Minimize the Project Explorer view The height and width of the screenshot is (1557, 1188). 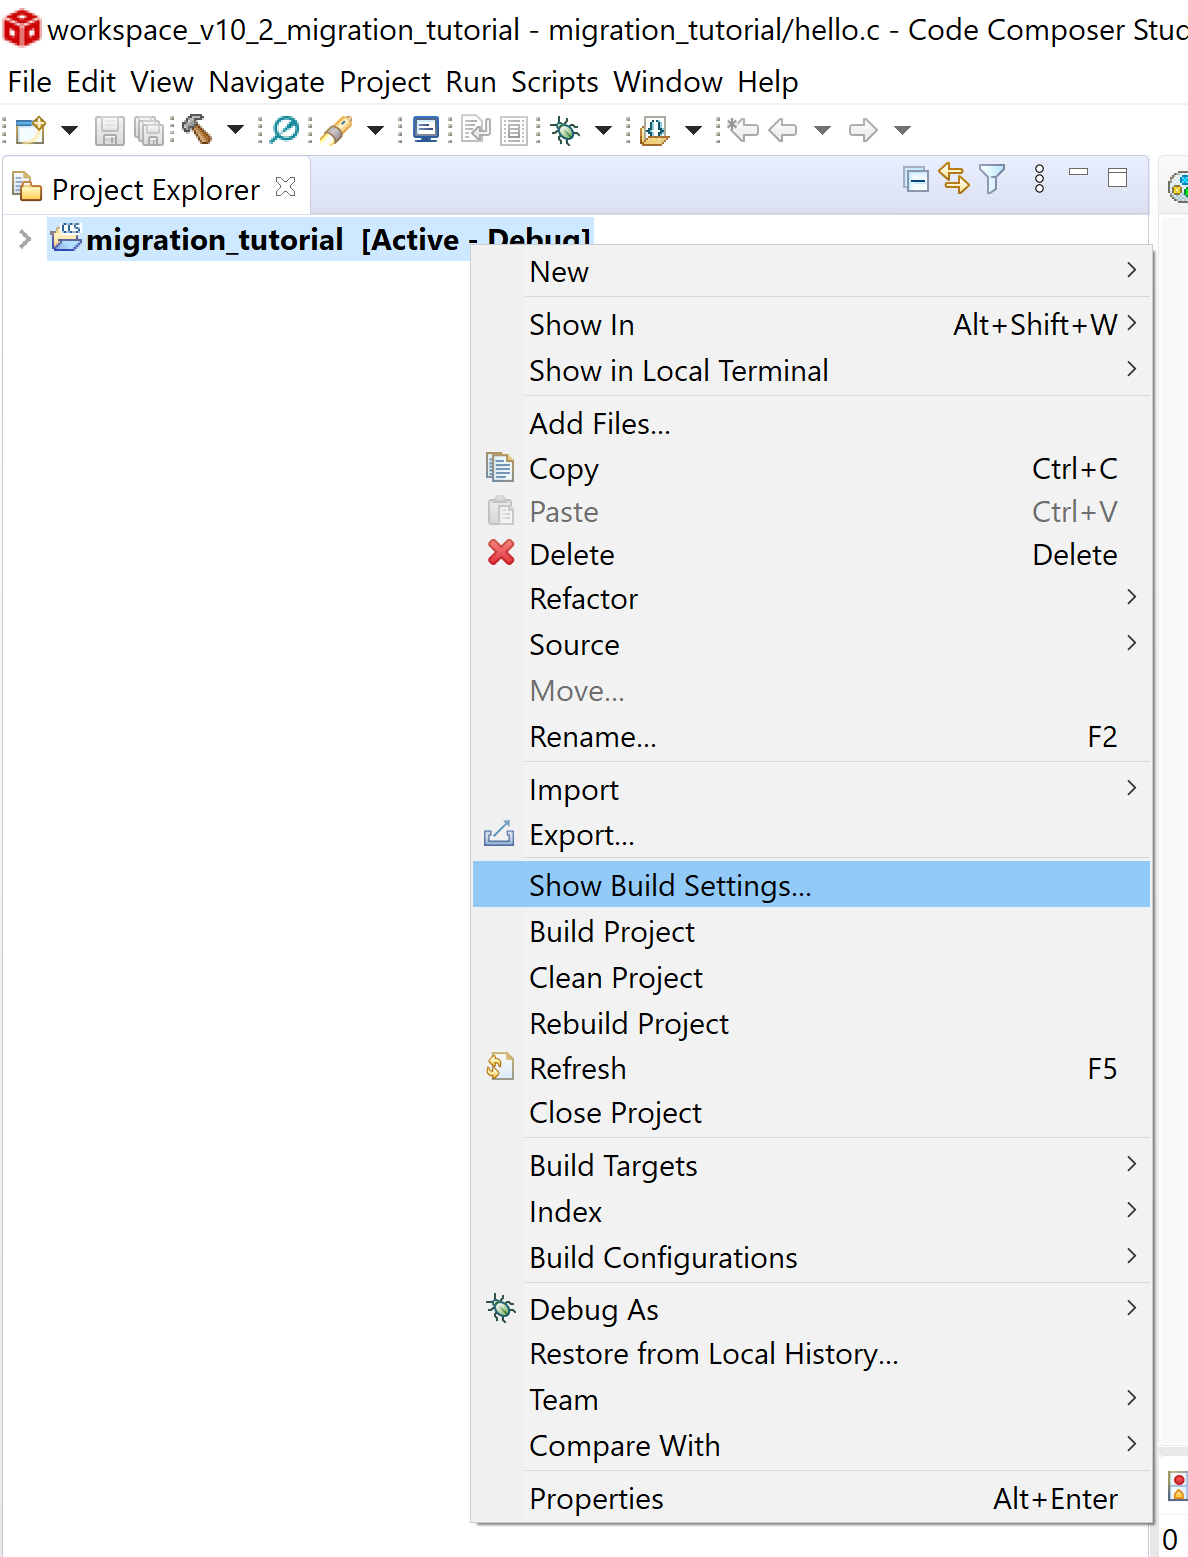pyautogui.click(x=1078, y=174)
